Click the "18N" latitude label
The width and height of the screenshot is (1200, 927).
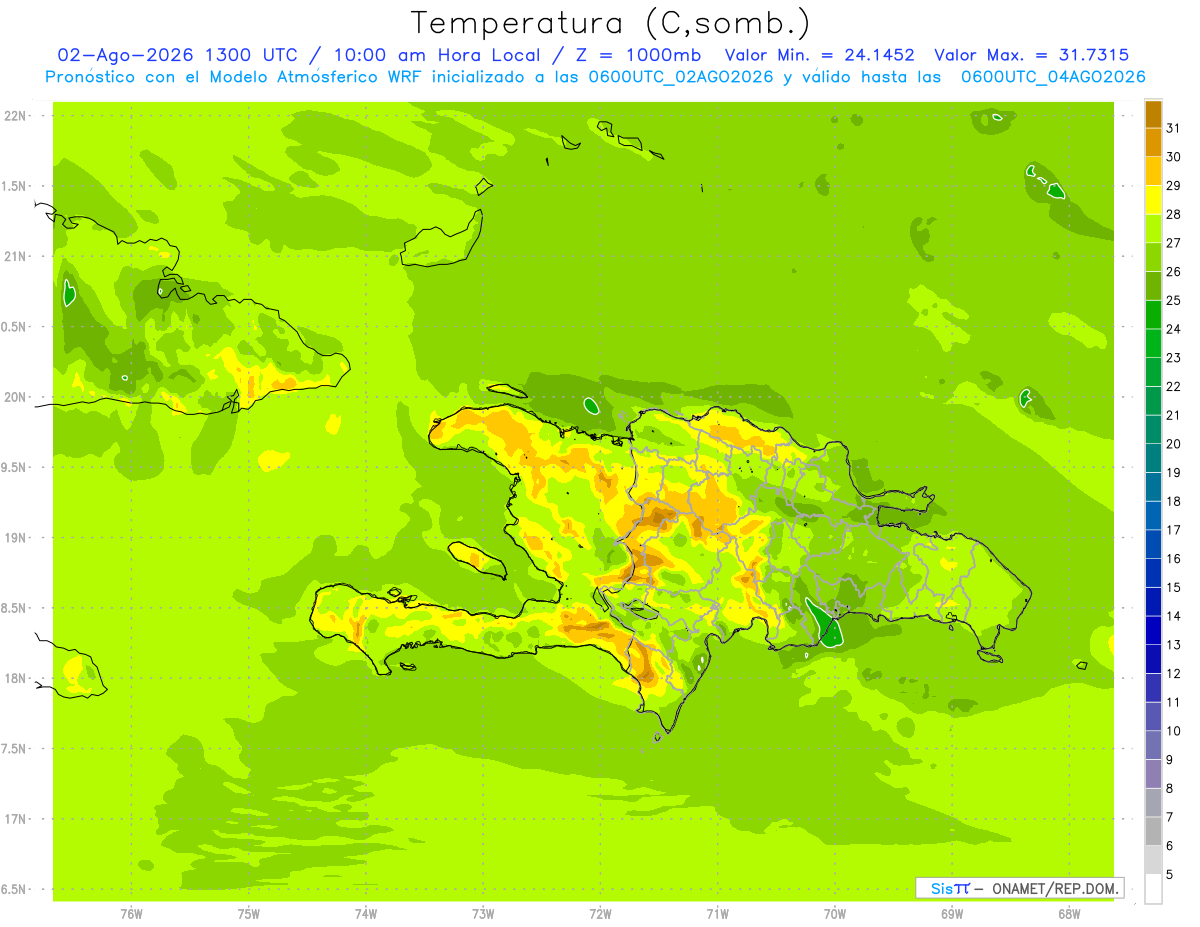point(17,679)
